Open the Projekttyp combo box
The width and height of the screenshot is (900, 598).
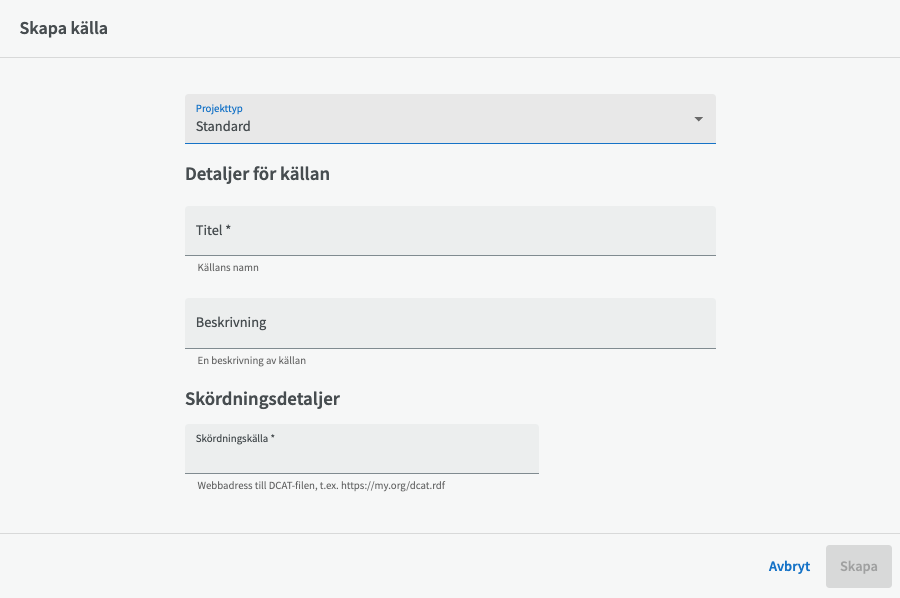coord(450,119)
